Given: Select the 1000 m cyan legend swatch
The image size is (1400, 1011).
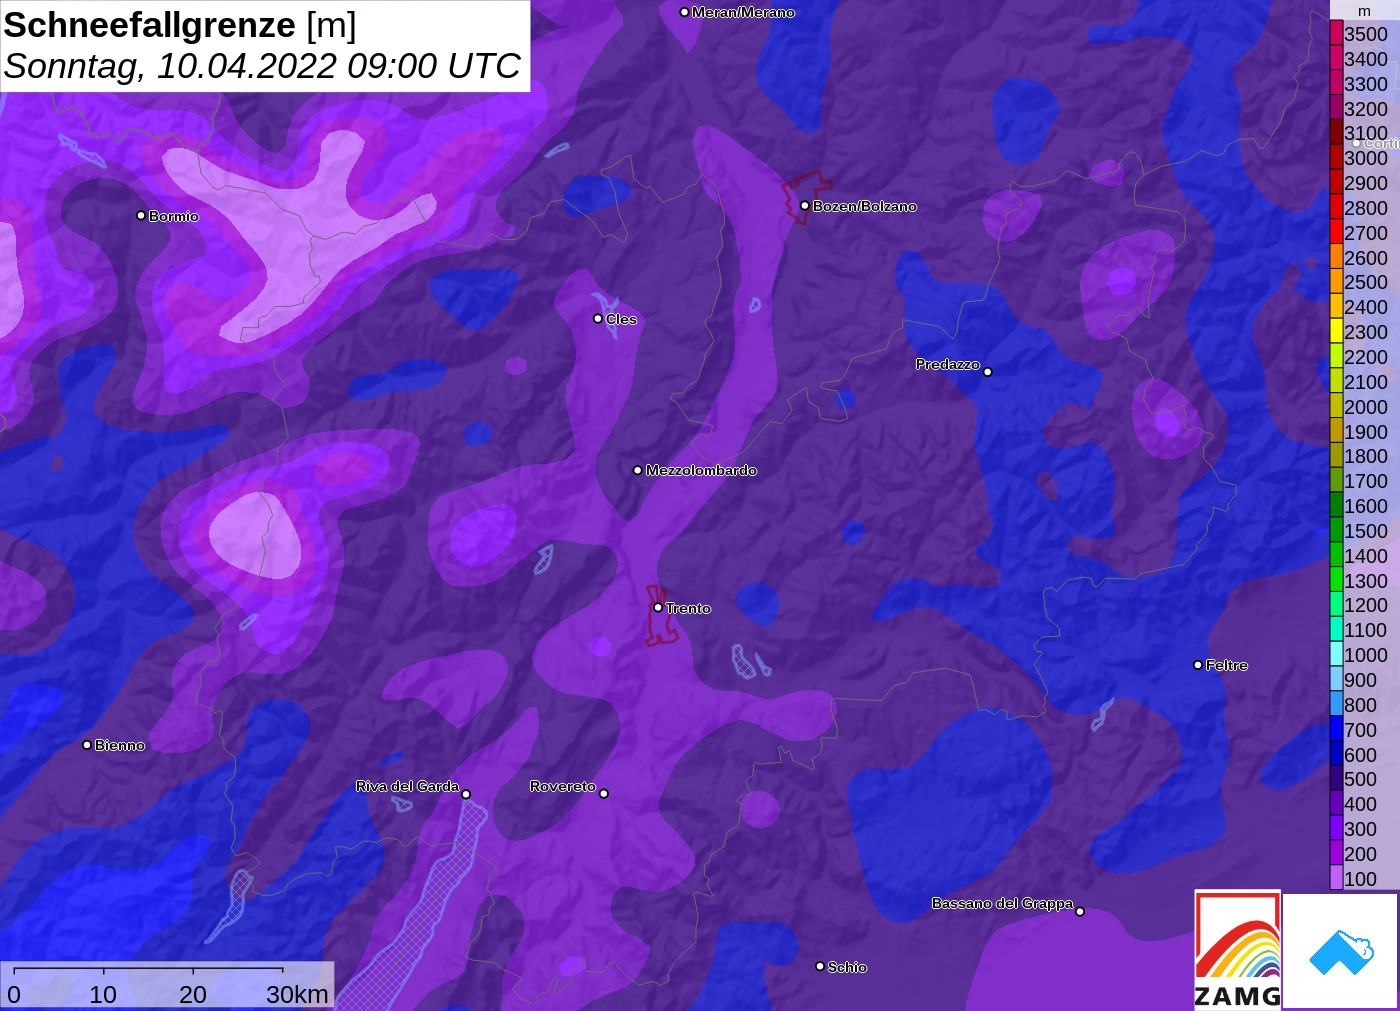Looking at the screenshot, I should pyautogui.click(x=1336, y=654).
